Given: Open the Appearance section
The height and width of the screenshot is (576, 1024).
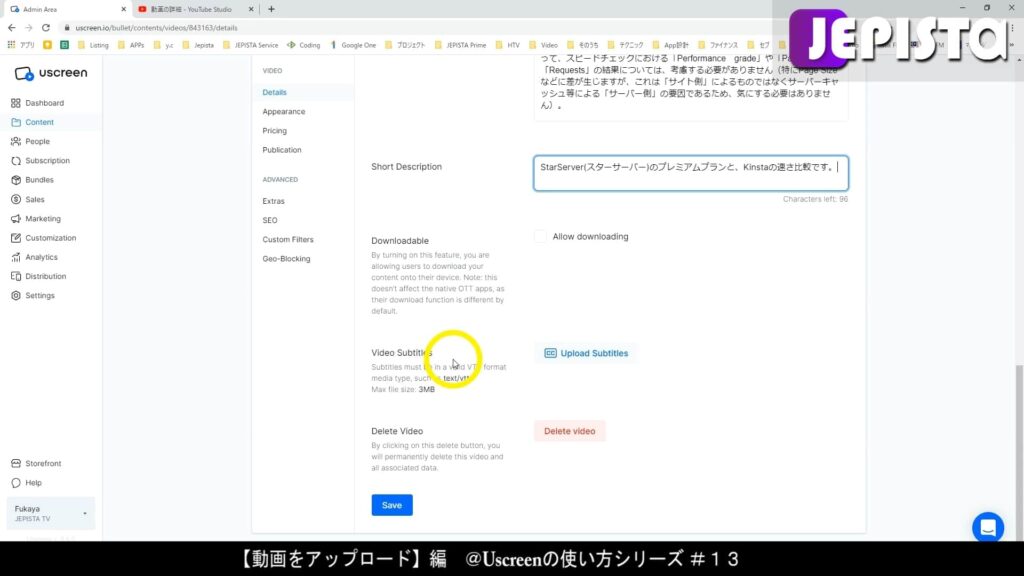Looking at the screenshot, I should (283, 112).
